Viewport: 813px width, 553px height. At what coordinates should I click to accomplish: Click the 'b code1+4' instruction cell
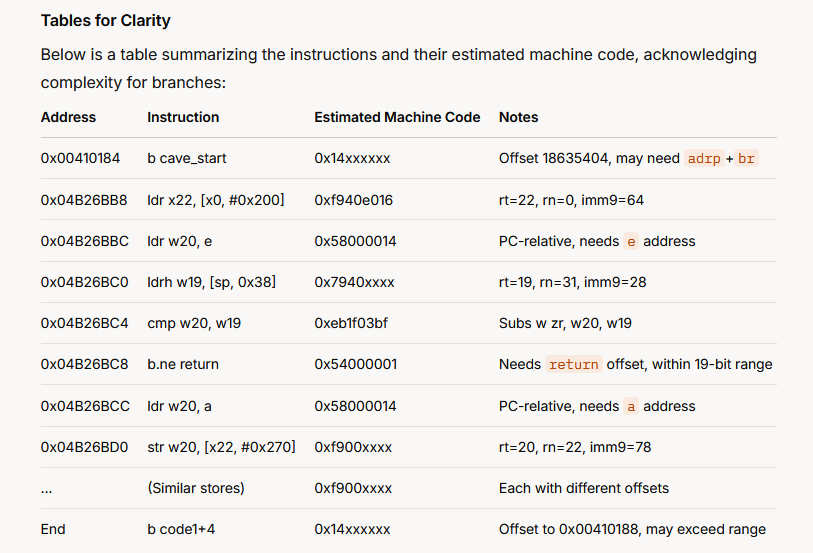coord(181,529)
